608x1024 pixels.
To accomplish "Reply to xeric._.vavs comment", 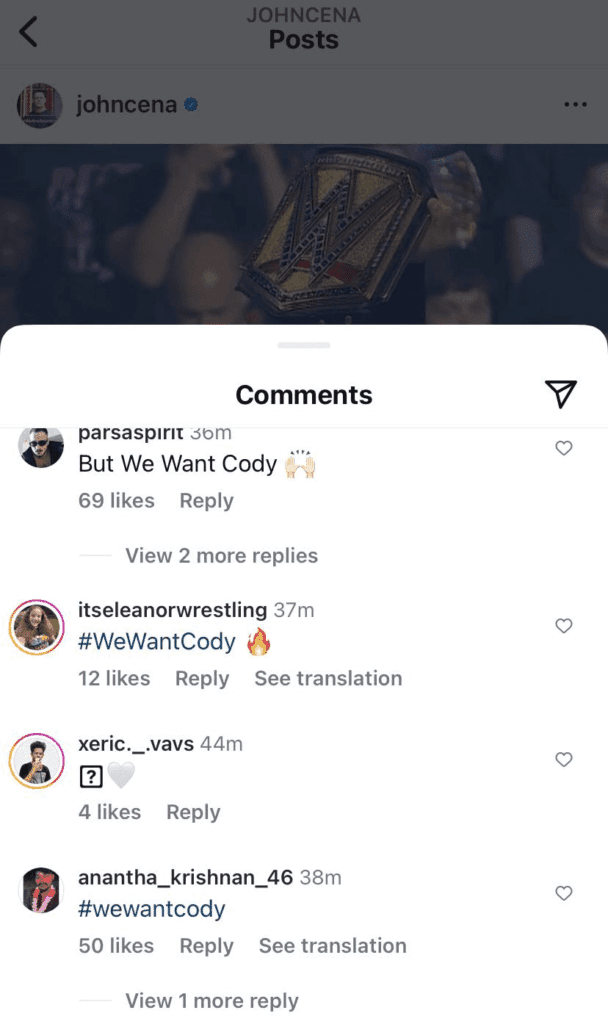I will coord(193,812).
